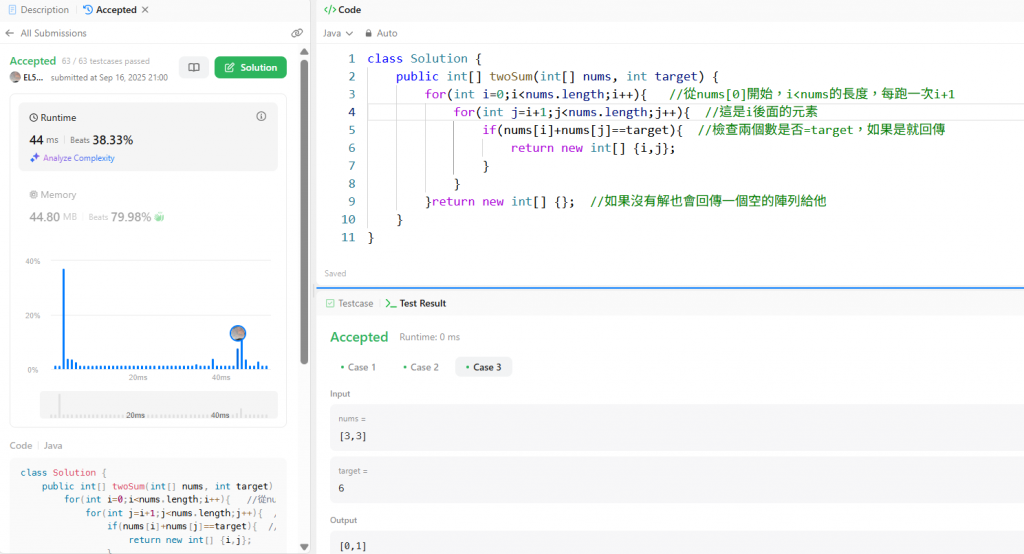Click the 'Beats 38.33%' runtime value
This screenshot has height=554, width=1024.
click(101, 140)
